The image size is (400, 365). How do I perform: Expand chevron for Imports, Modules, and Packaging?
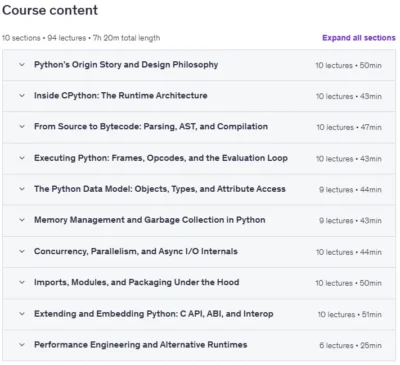point(22,282)
